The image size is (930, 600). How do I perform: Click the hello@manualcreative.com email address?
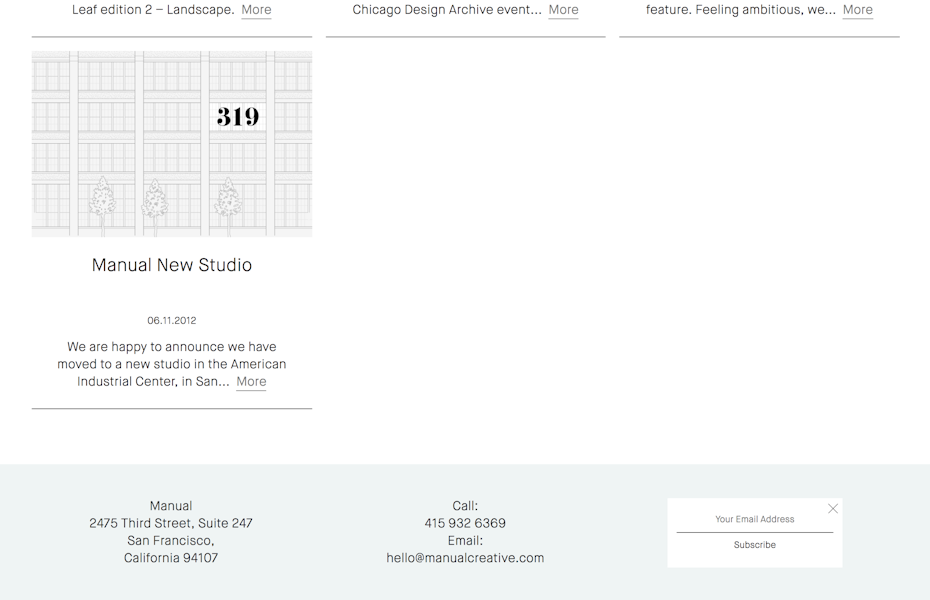[x=465, y=558]
